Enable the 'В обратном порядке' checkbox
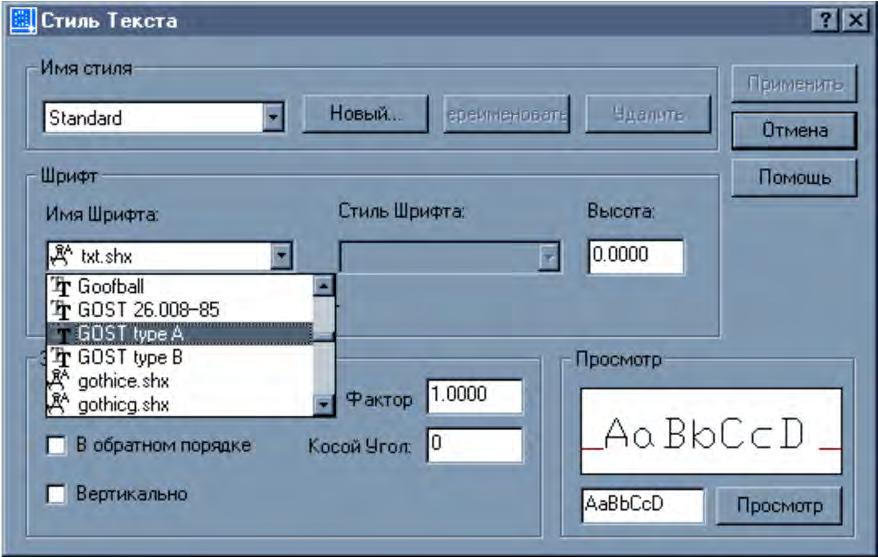This screenshot has width=878, height=557. [56, 446]
